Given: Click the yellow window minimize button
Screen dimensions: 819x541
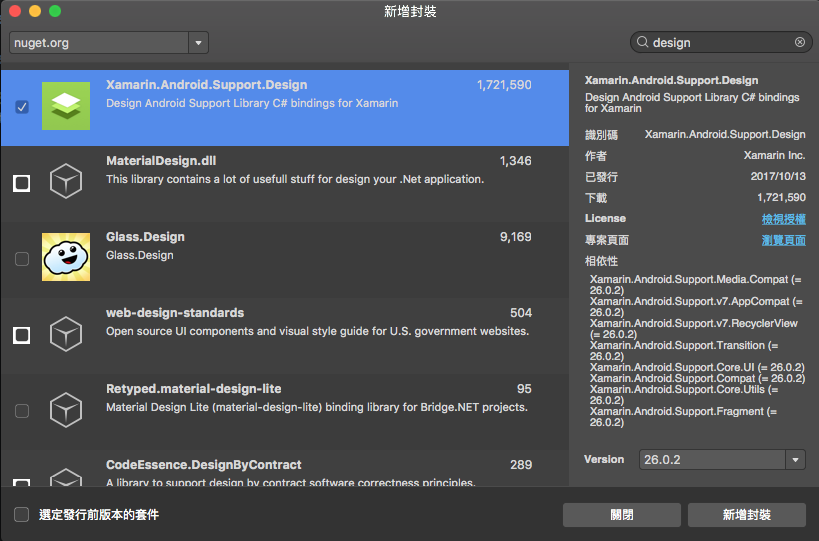Looking at the screenshot, I should pyautogui.click(x=35, y=11).
